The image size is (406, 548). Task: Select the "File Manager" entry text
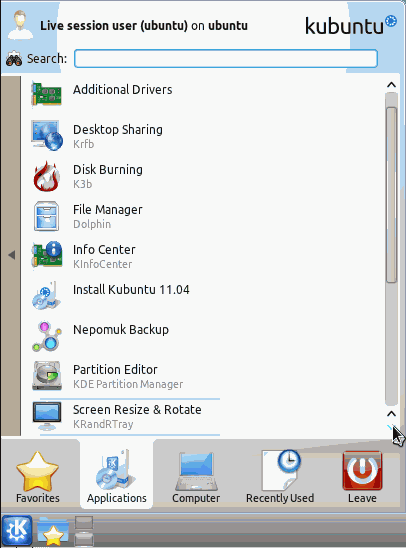[108, 210]
